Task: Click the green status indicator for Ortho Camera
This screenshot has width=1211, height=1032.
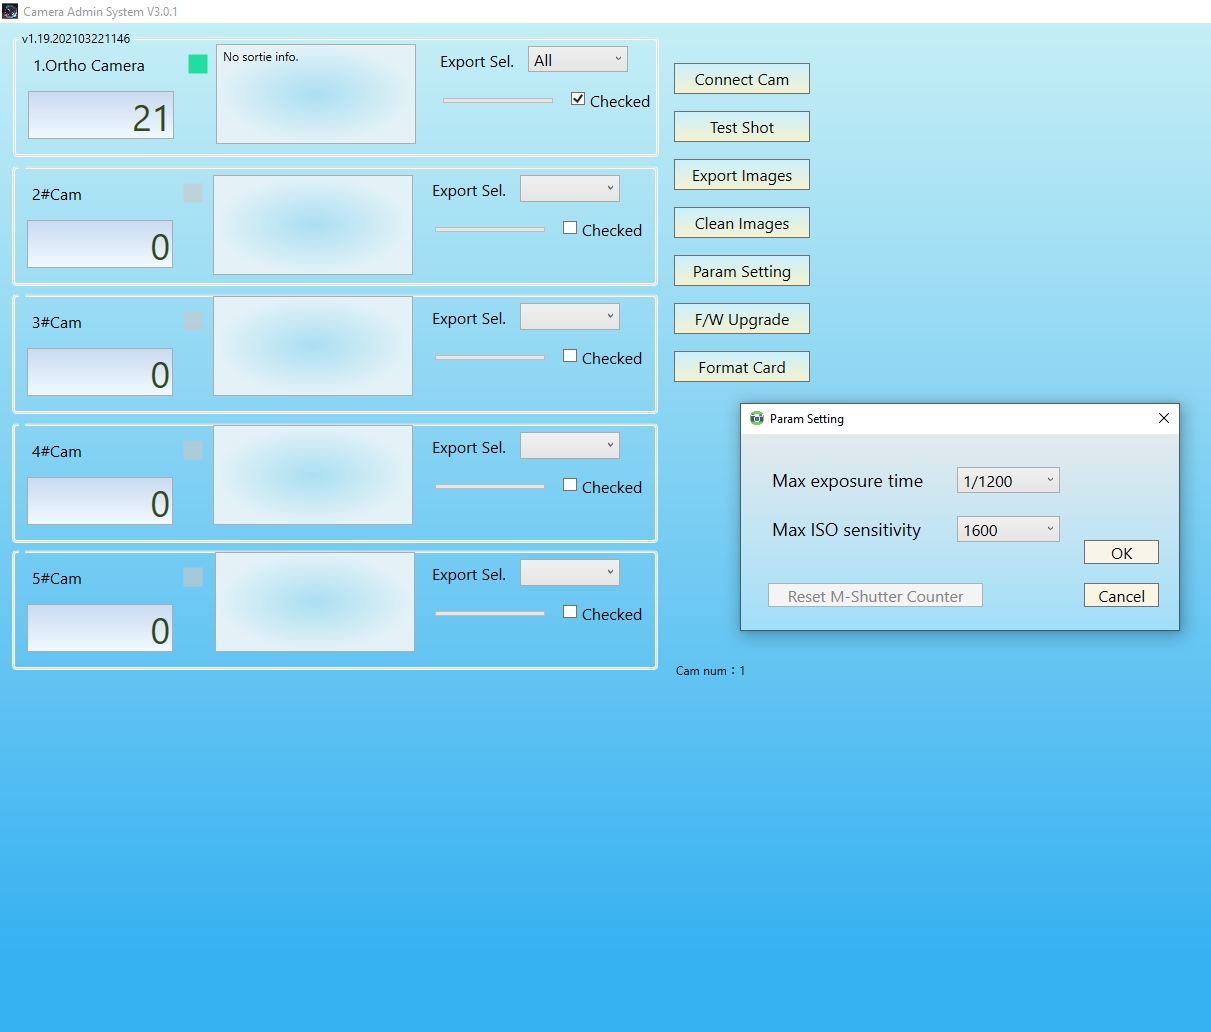Action: point(198,64)
